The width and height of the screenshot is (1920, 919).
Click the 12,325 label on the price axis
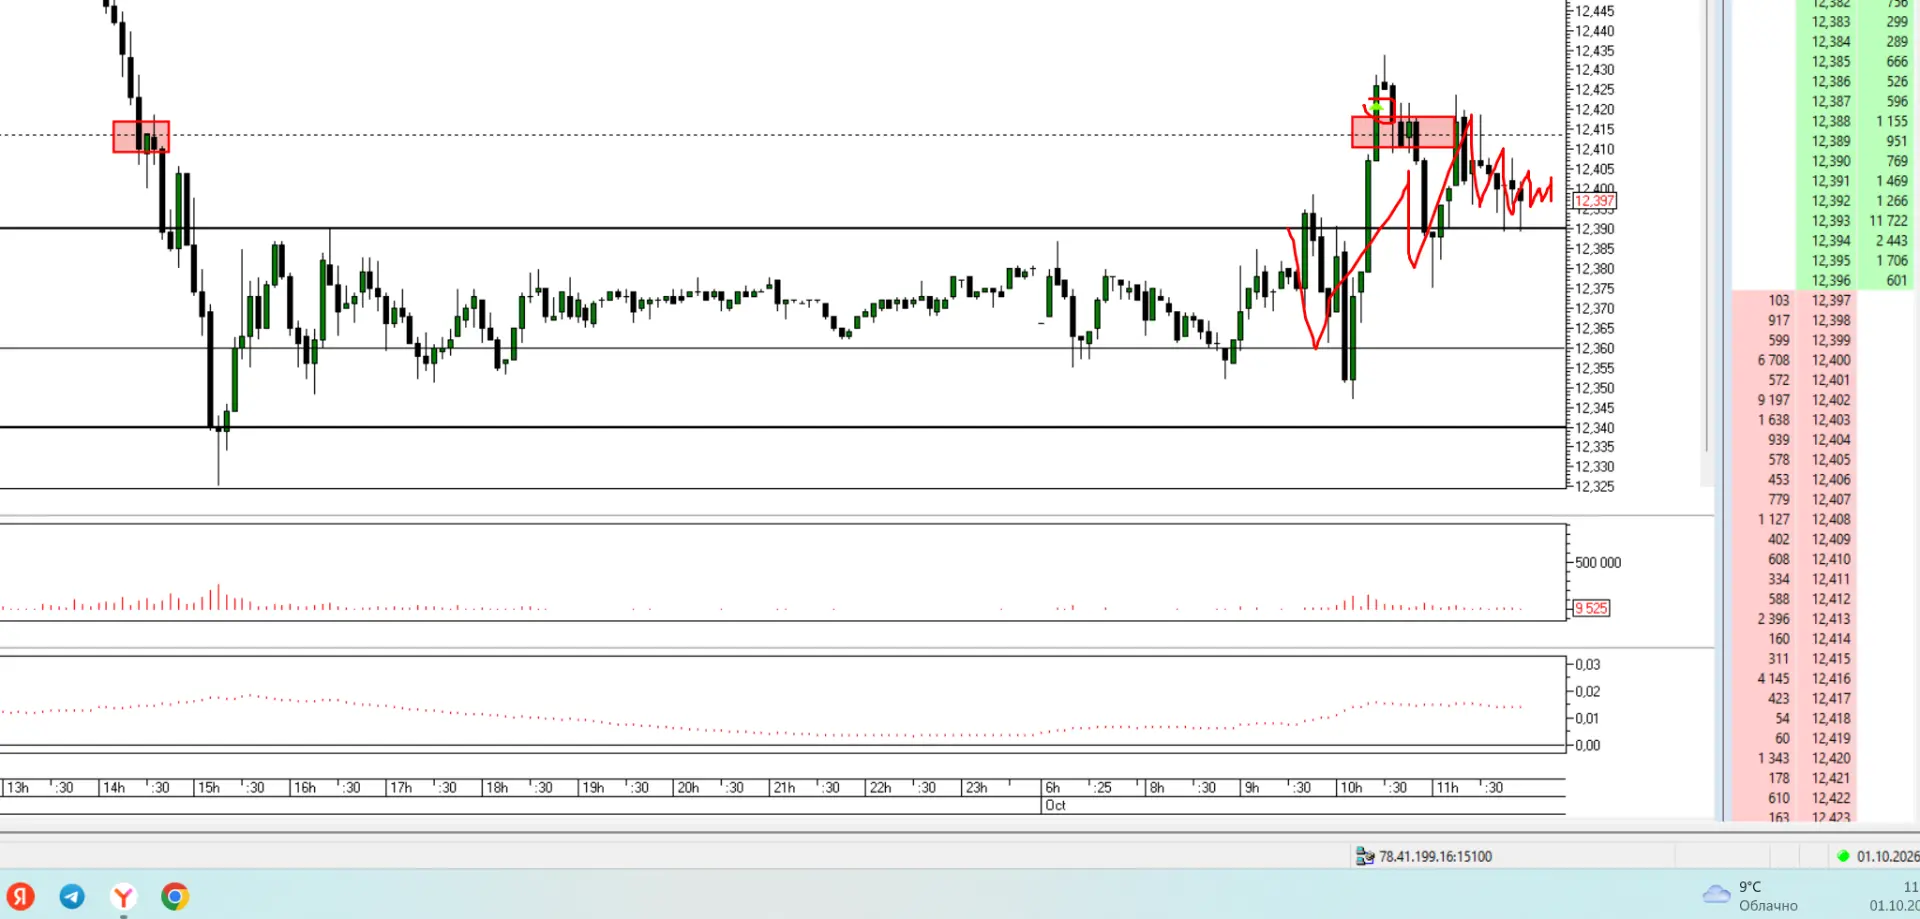(x=1594, y=487)
